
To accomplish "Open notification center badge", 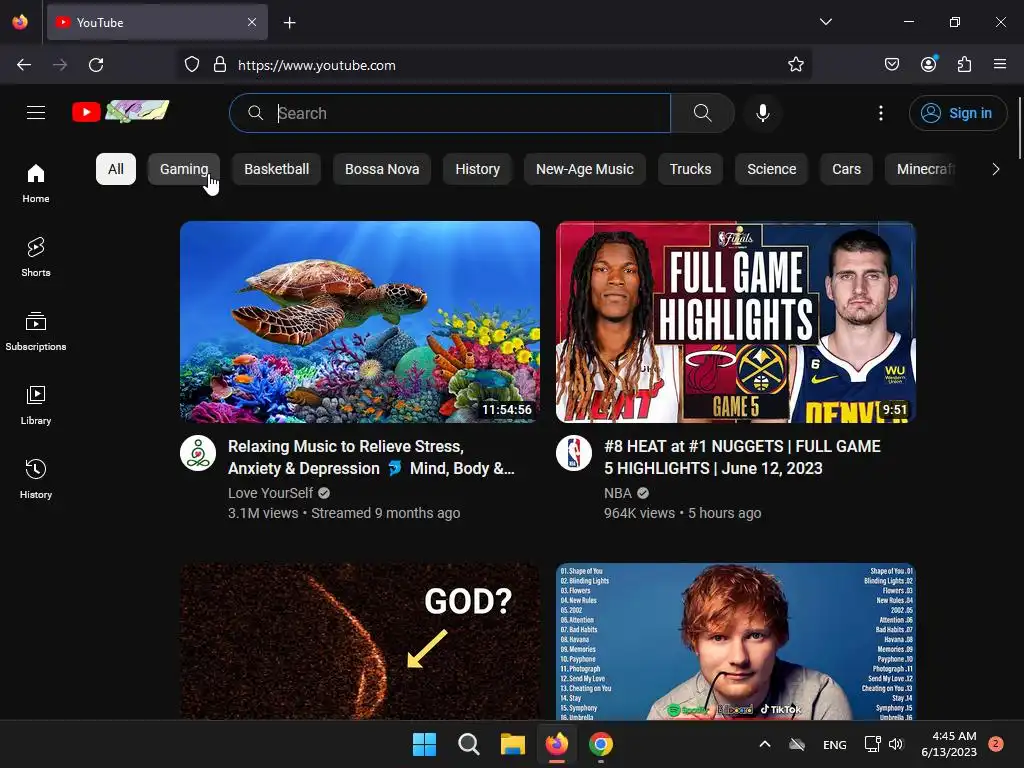I will point(995,744).
